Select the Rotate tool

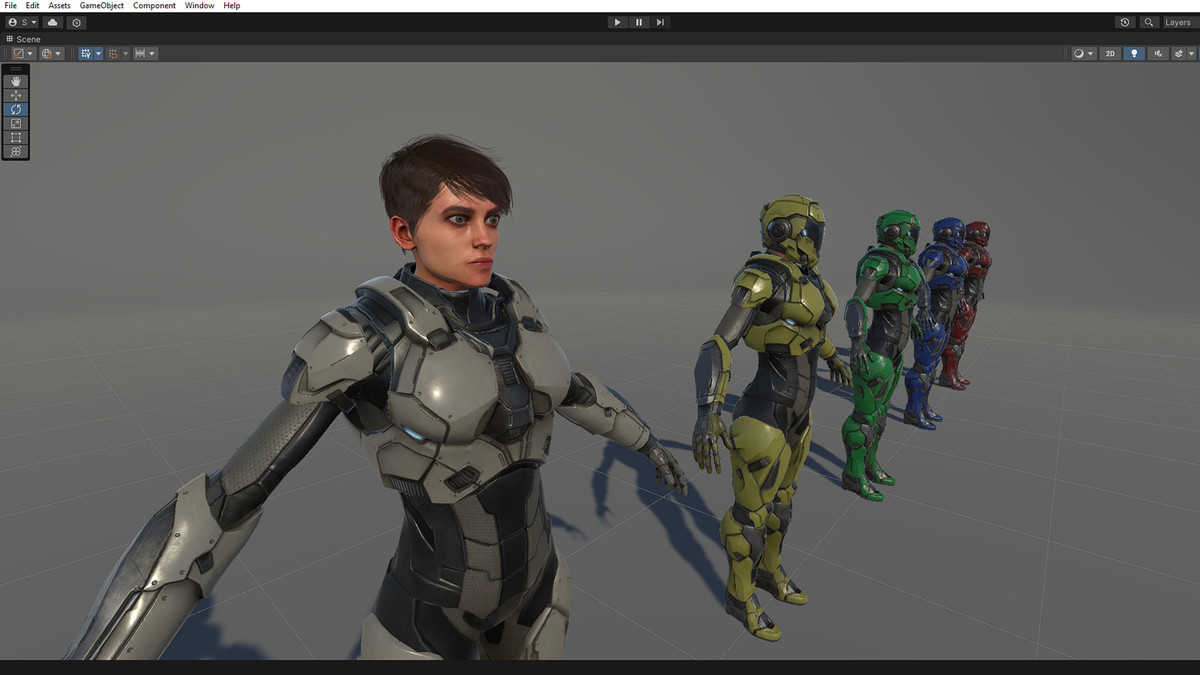pos(16,109)
